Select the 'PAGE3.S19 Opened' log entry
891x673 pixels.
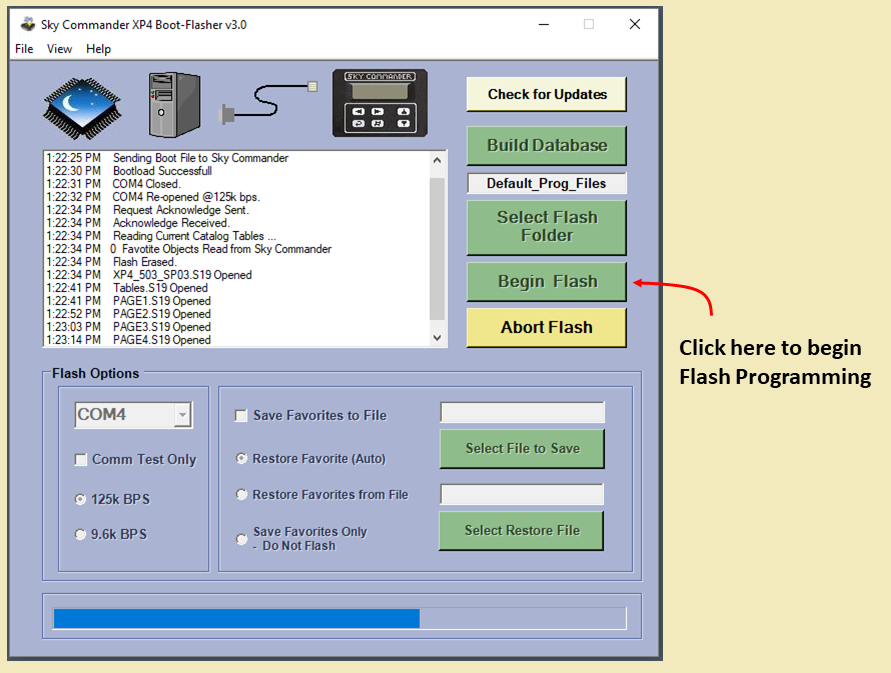[x=162, y=327]
